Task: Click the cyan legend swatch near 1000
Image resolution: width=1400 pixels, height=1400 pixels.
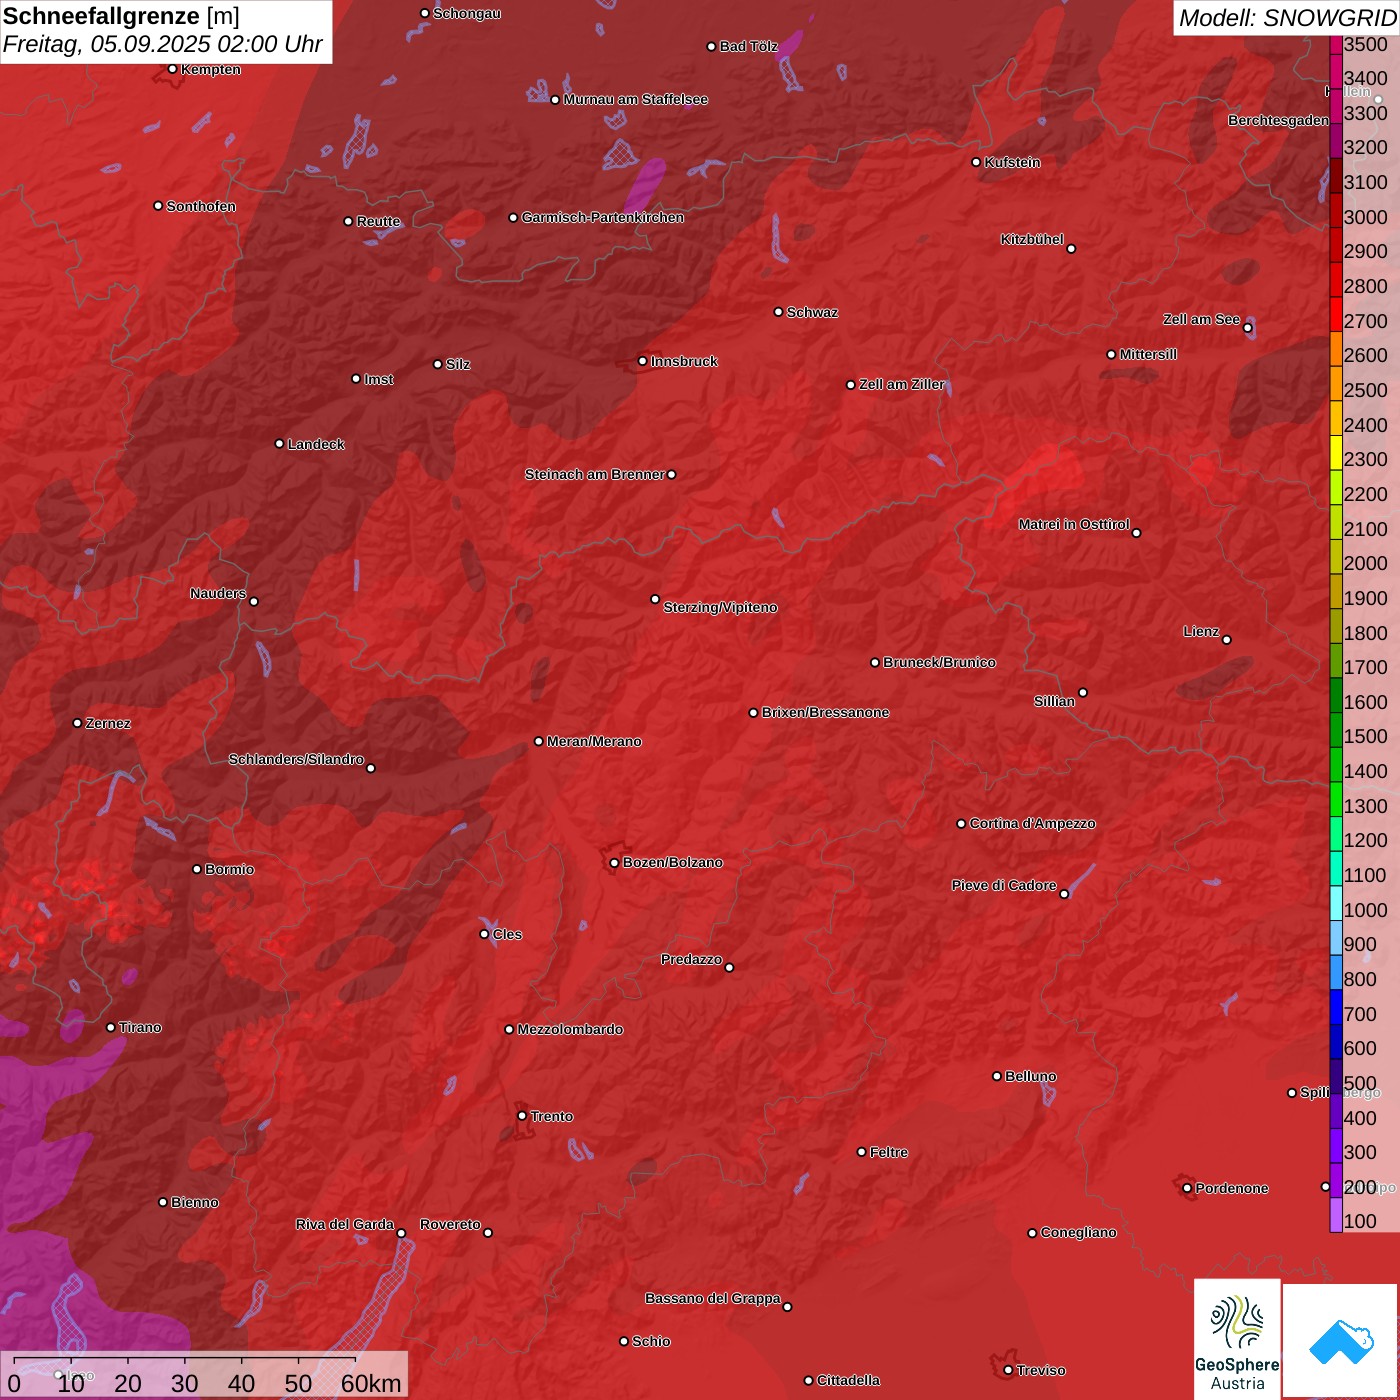Action: tap(1336, 902)
